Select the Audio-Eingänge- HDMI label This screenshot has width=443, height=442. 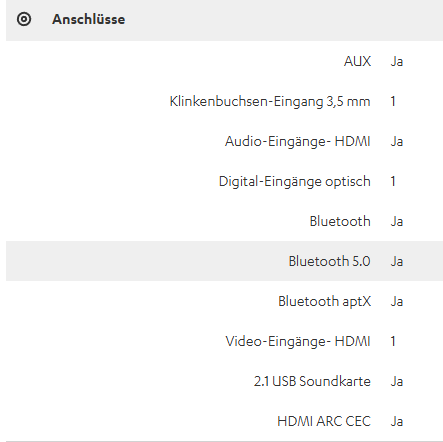point(298,141)
